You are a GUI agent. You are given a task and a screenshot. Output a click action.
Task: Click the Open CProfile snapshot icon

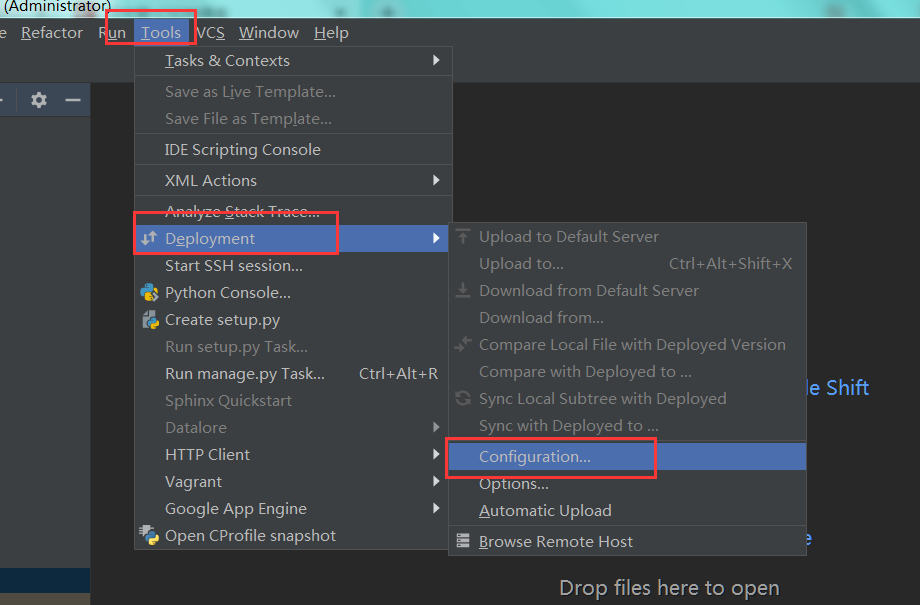coord(150,535)
